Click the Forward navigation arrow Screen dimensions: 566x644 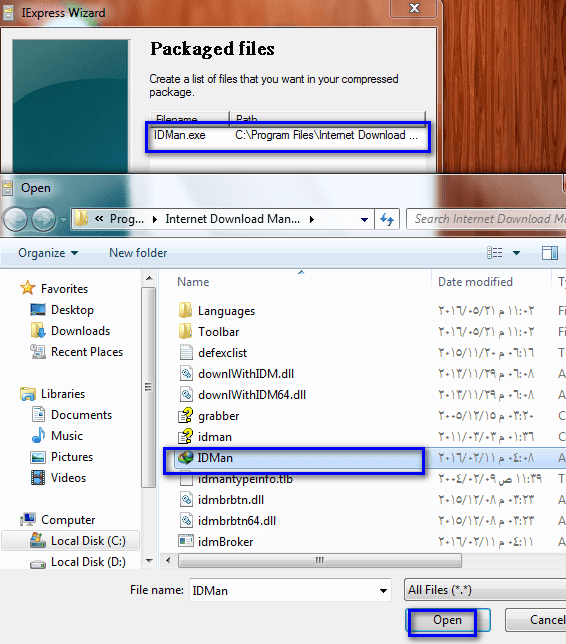click(44, 219)
